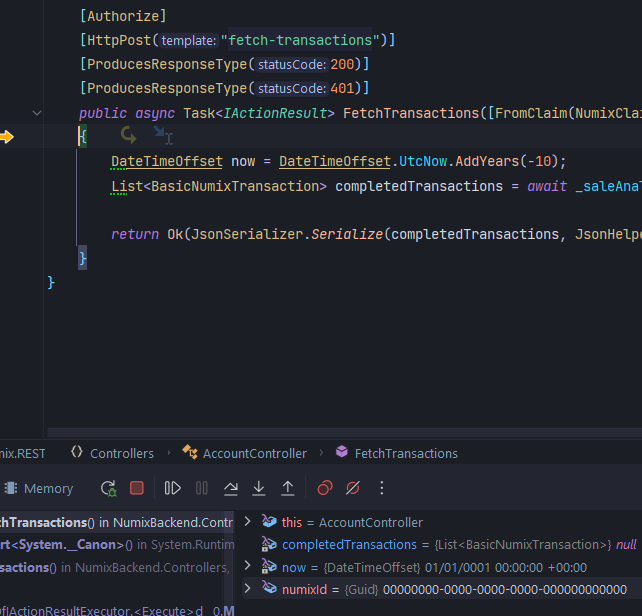Step over the current line
This screenshot has width=642, height=616.
[x=231, y=488]
